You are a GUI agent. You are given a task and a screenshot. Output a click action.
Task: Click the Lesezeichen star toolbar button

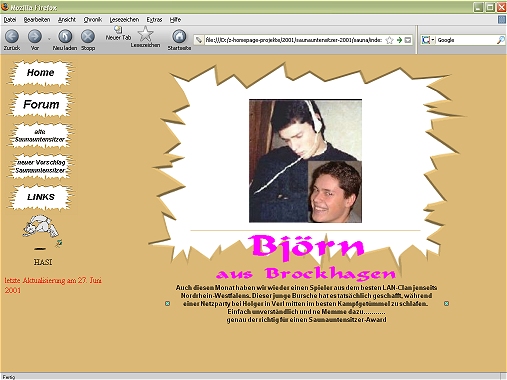click(145, 37)
